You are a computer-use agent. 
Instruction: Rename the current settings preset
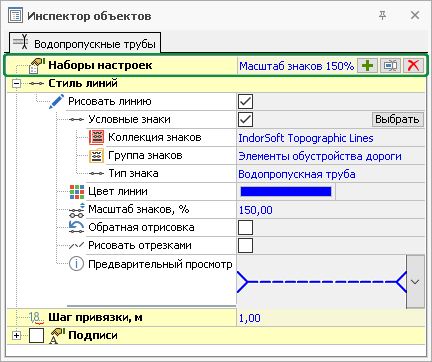[390, 65]
